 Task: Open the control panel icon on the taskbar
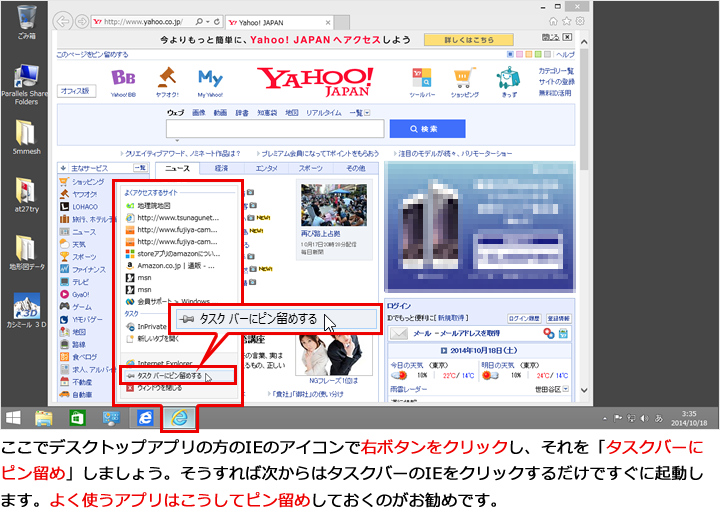[x=111, y=418]
